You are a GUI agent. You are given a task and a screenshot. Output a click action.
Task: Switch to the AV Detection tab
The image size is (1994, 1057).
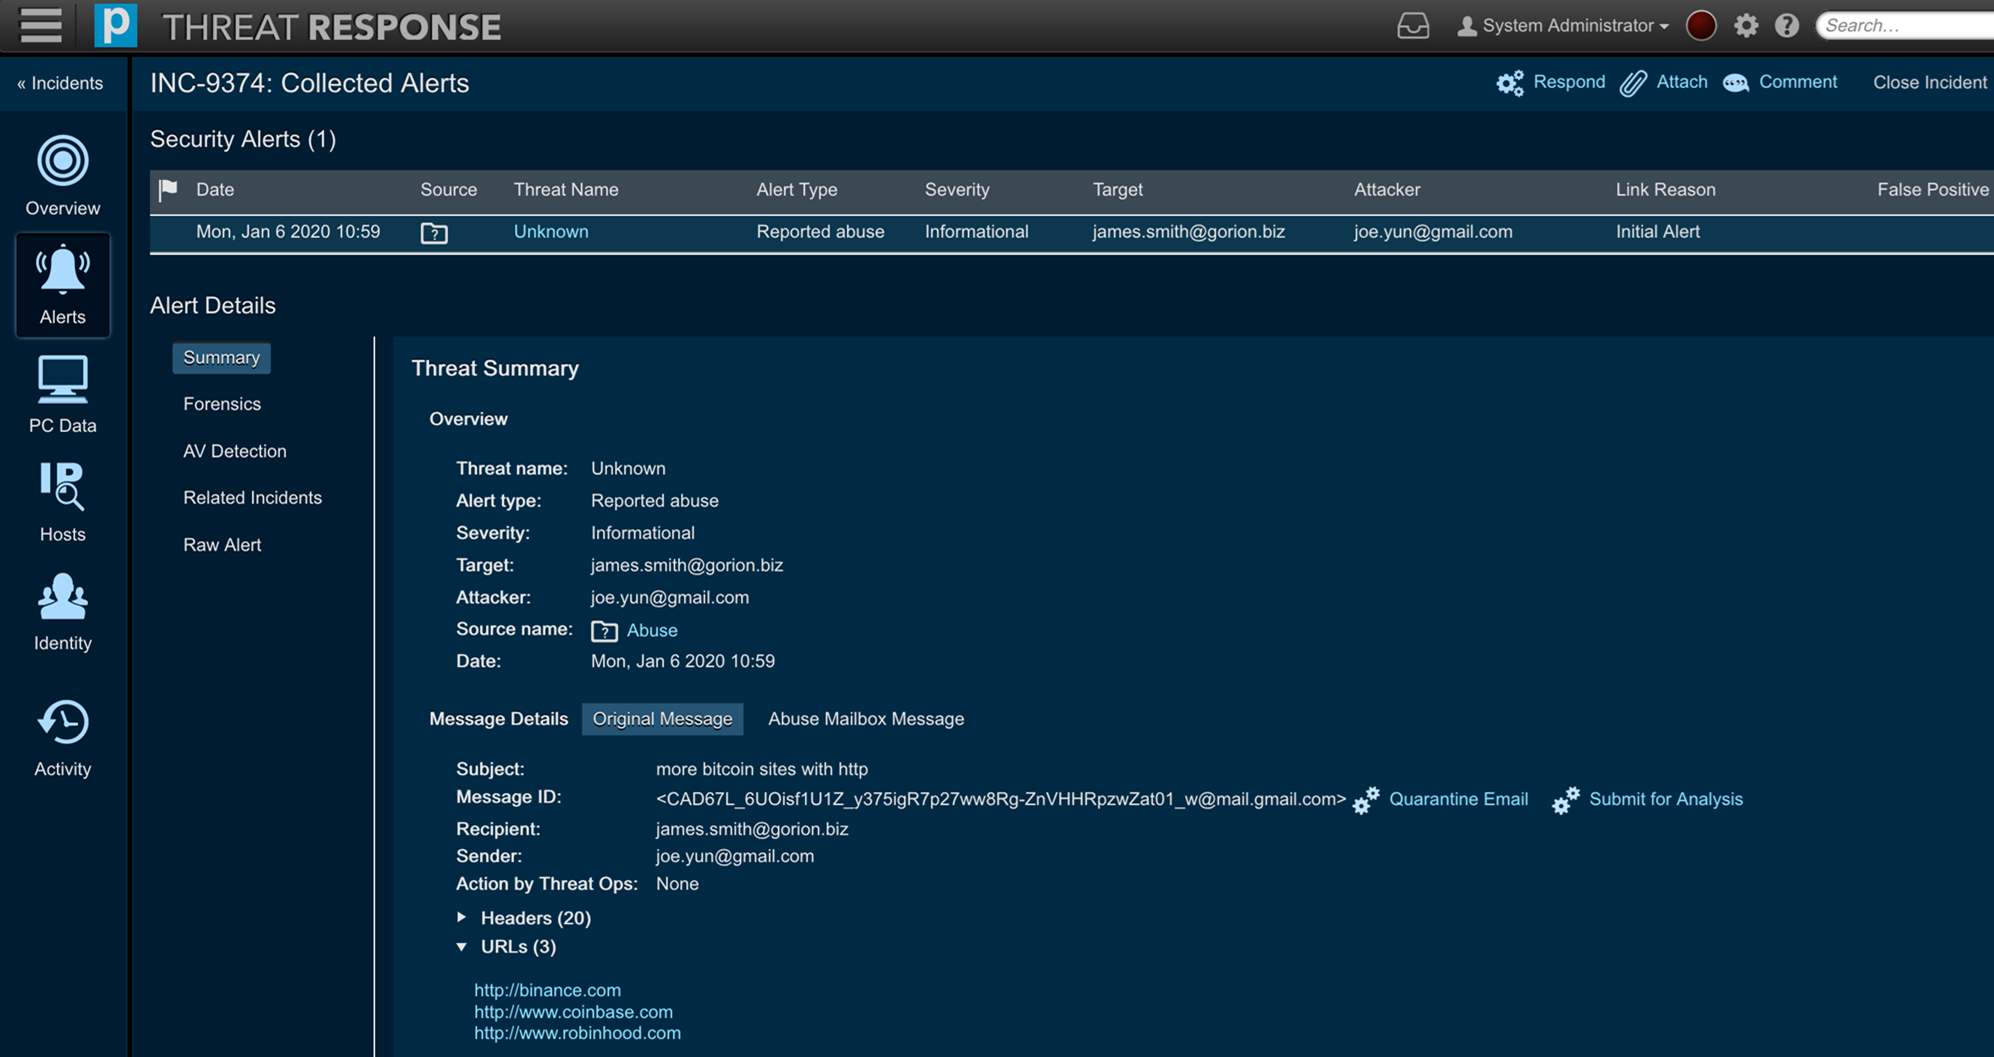point(235,451)
